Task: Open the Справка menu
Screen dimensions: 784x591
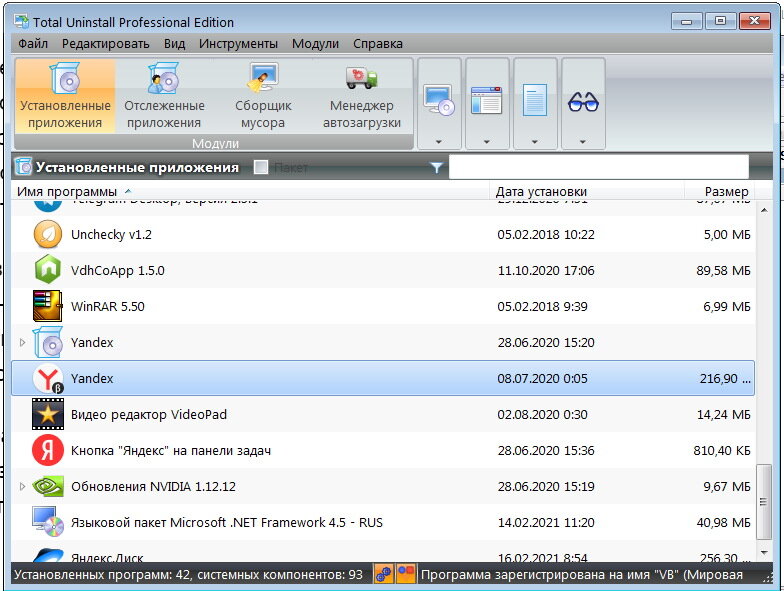Action: click(378, 44)
